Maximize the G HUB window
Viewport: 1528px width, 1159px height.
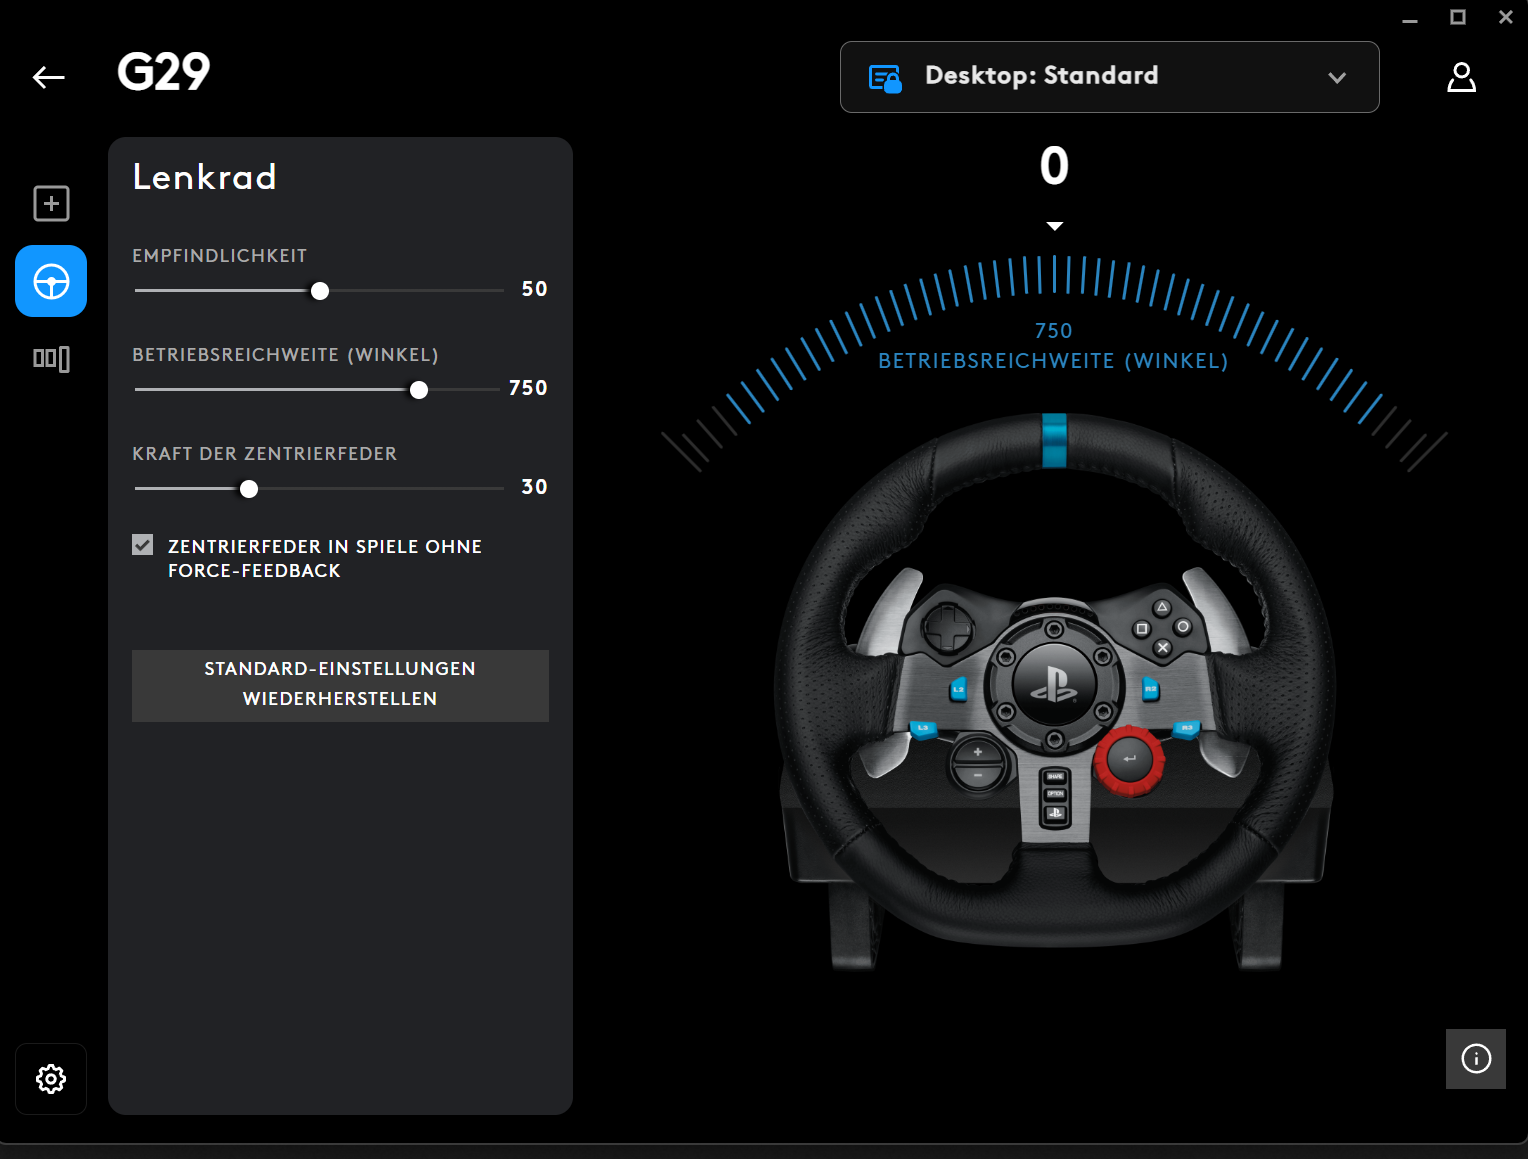tap(1458, 17)
